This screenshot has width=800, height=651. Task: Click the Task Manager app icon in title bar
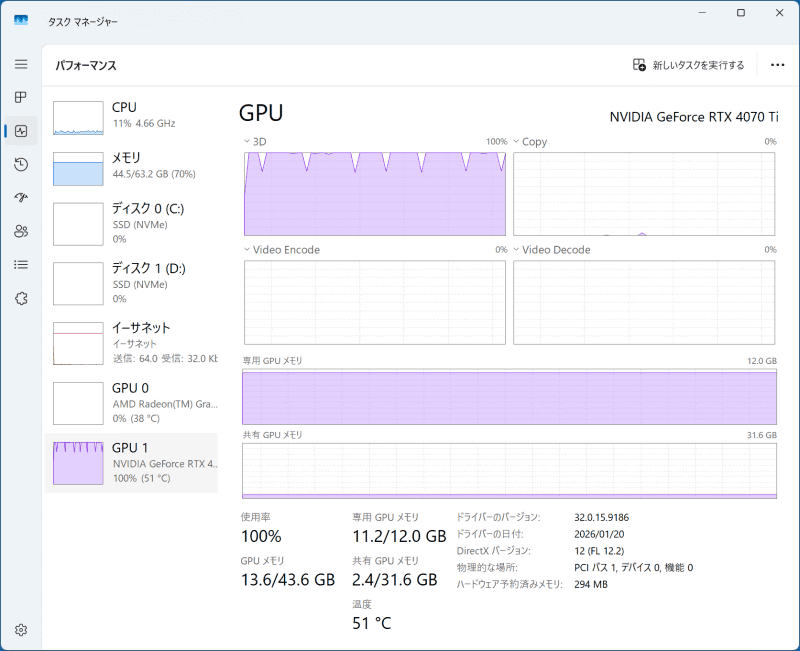[21, 20]
